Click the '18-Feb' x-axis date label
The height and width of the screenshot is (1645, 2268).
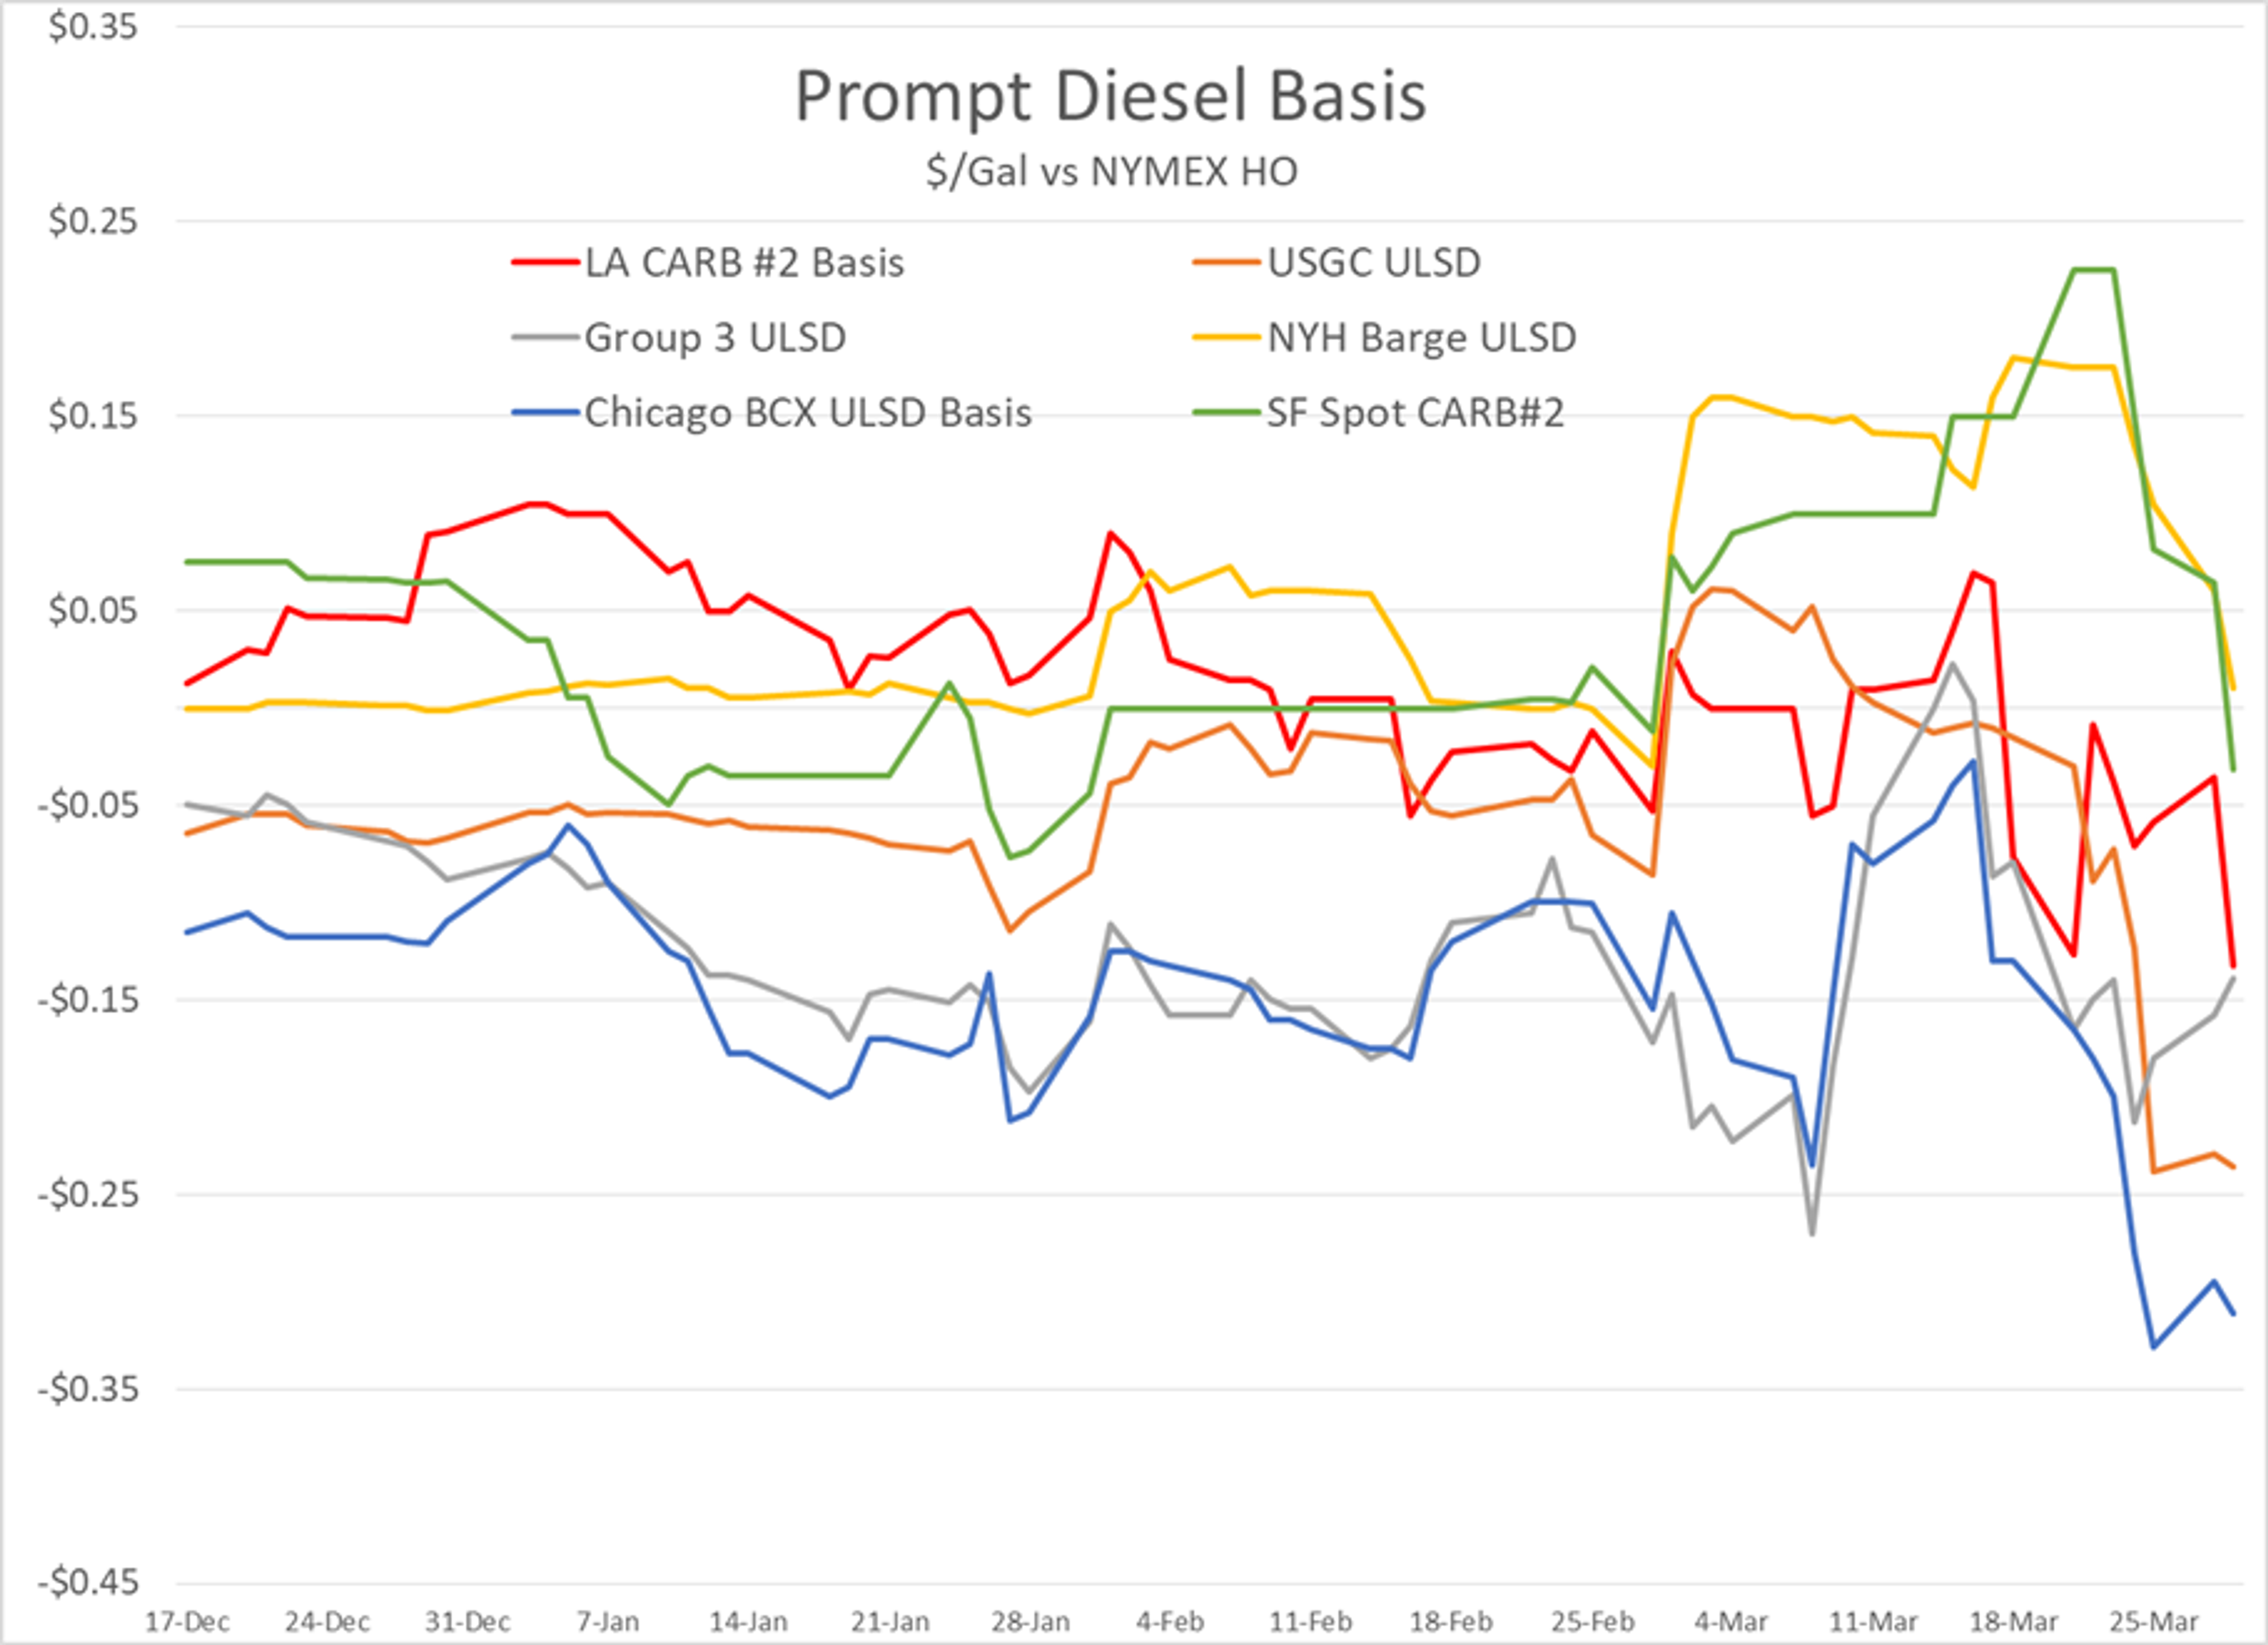coord(1450,1621)
